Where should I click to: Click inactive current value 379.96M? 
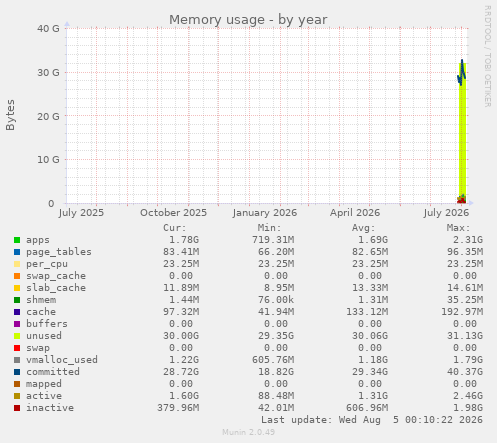pyautogui.click(x=178, y=408)
